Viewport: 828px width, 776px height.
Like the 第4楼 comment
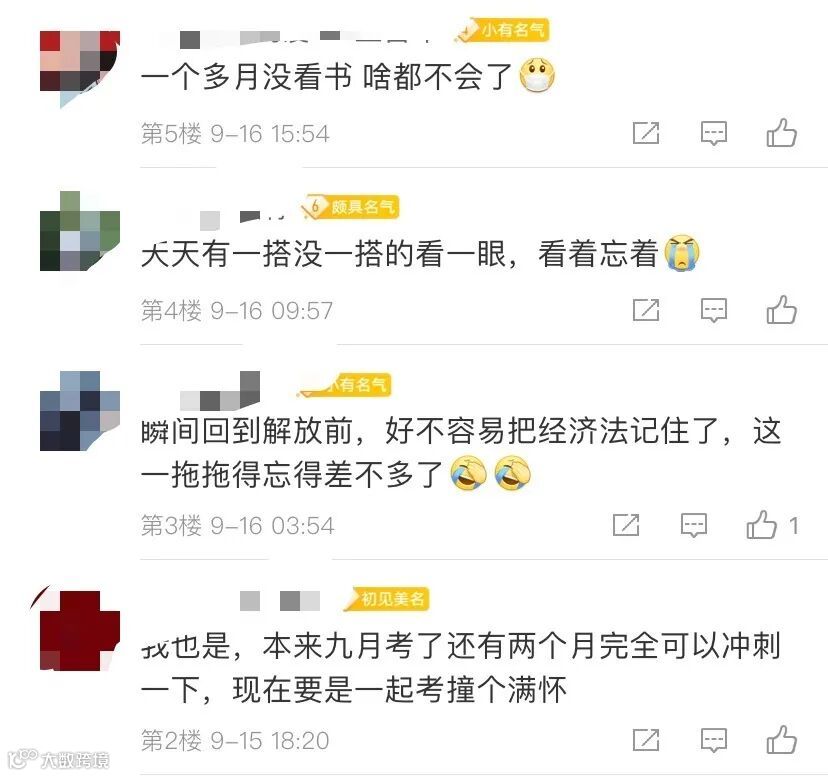click(782, 309)
